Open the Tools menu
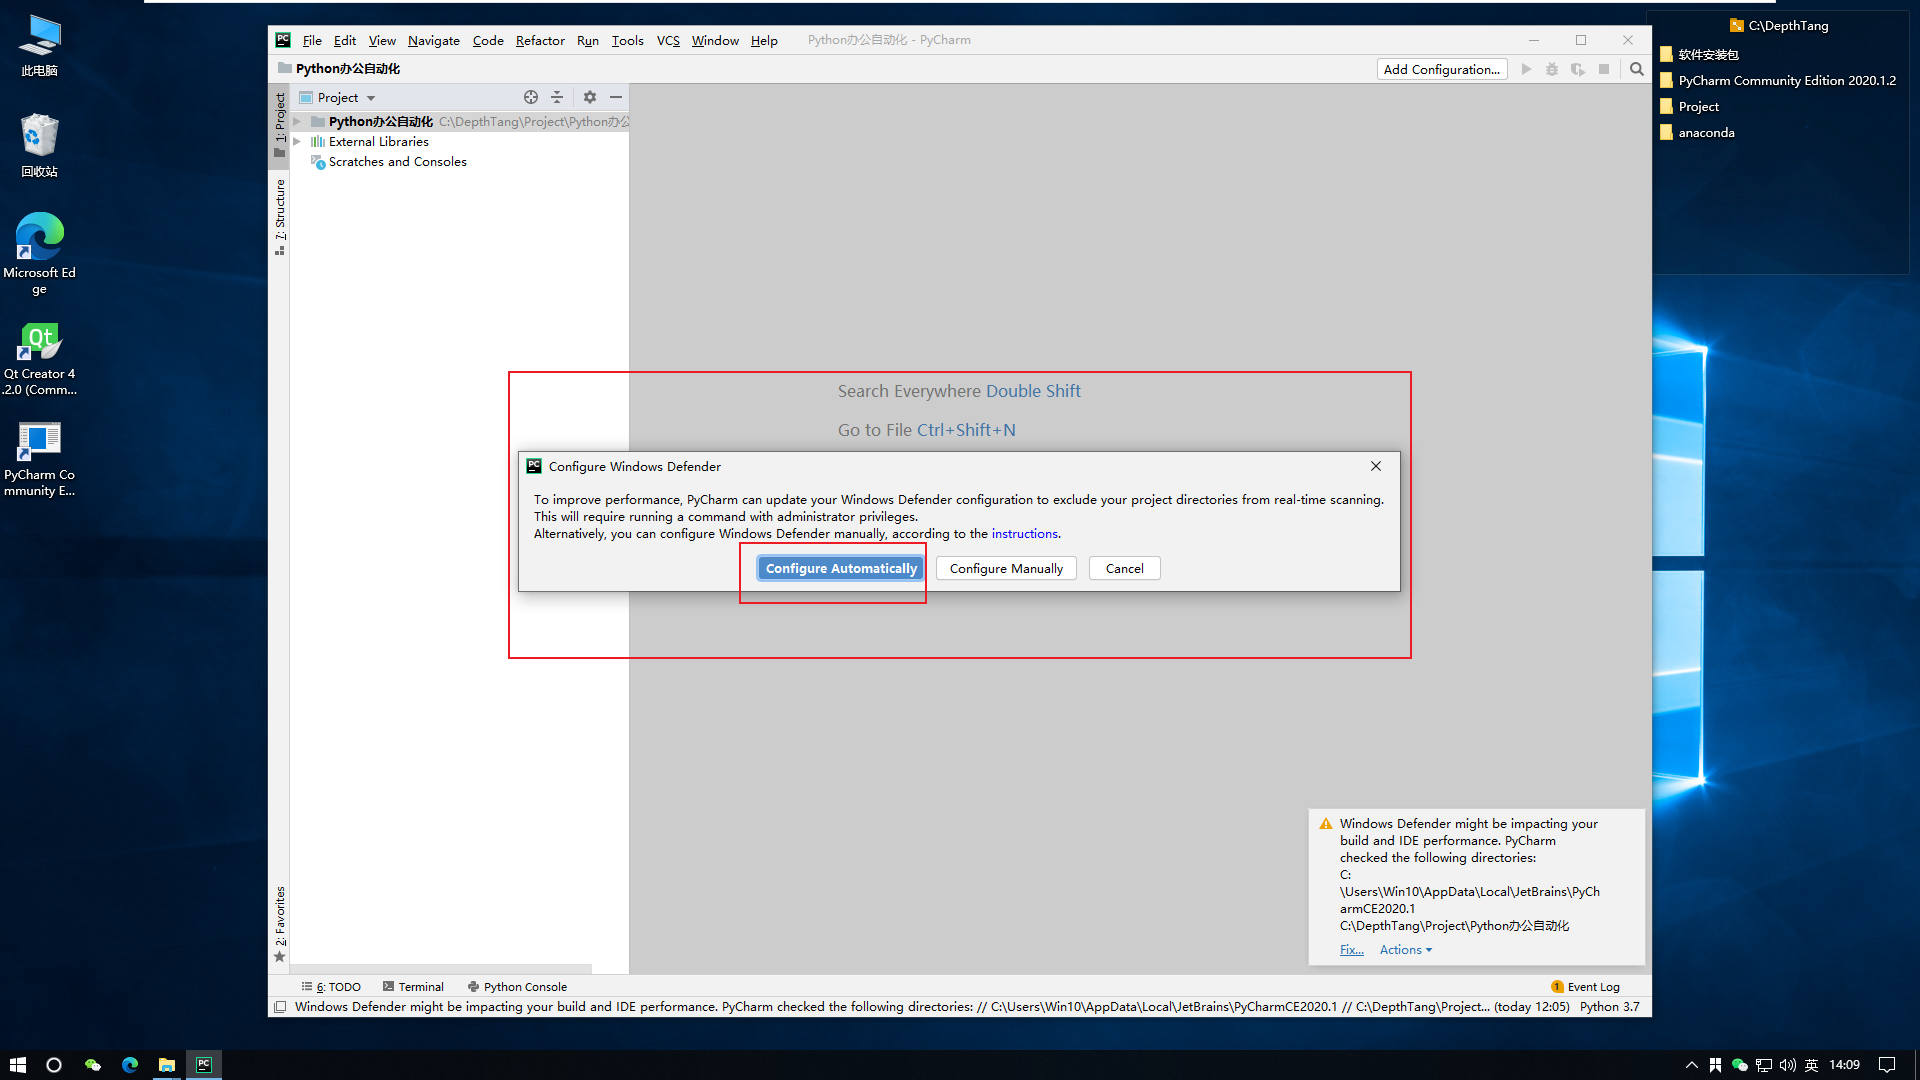This screenshot has height=1080, width=1920. [x=628, y=40]
